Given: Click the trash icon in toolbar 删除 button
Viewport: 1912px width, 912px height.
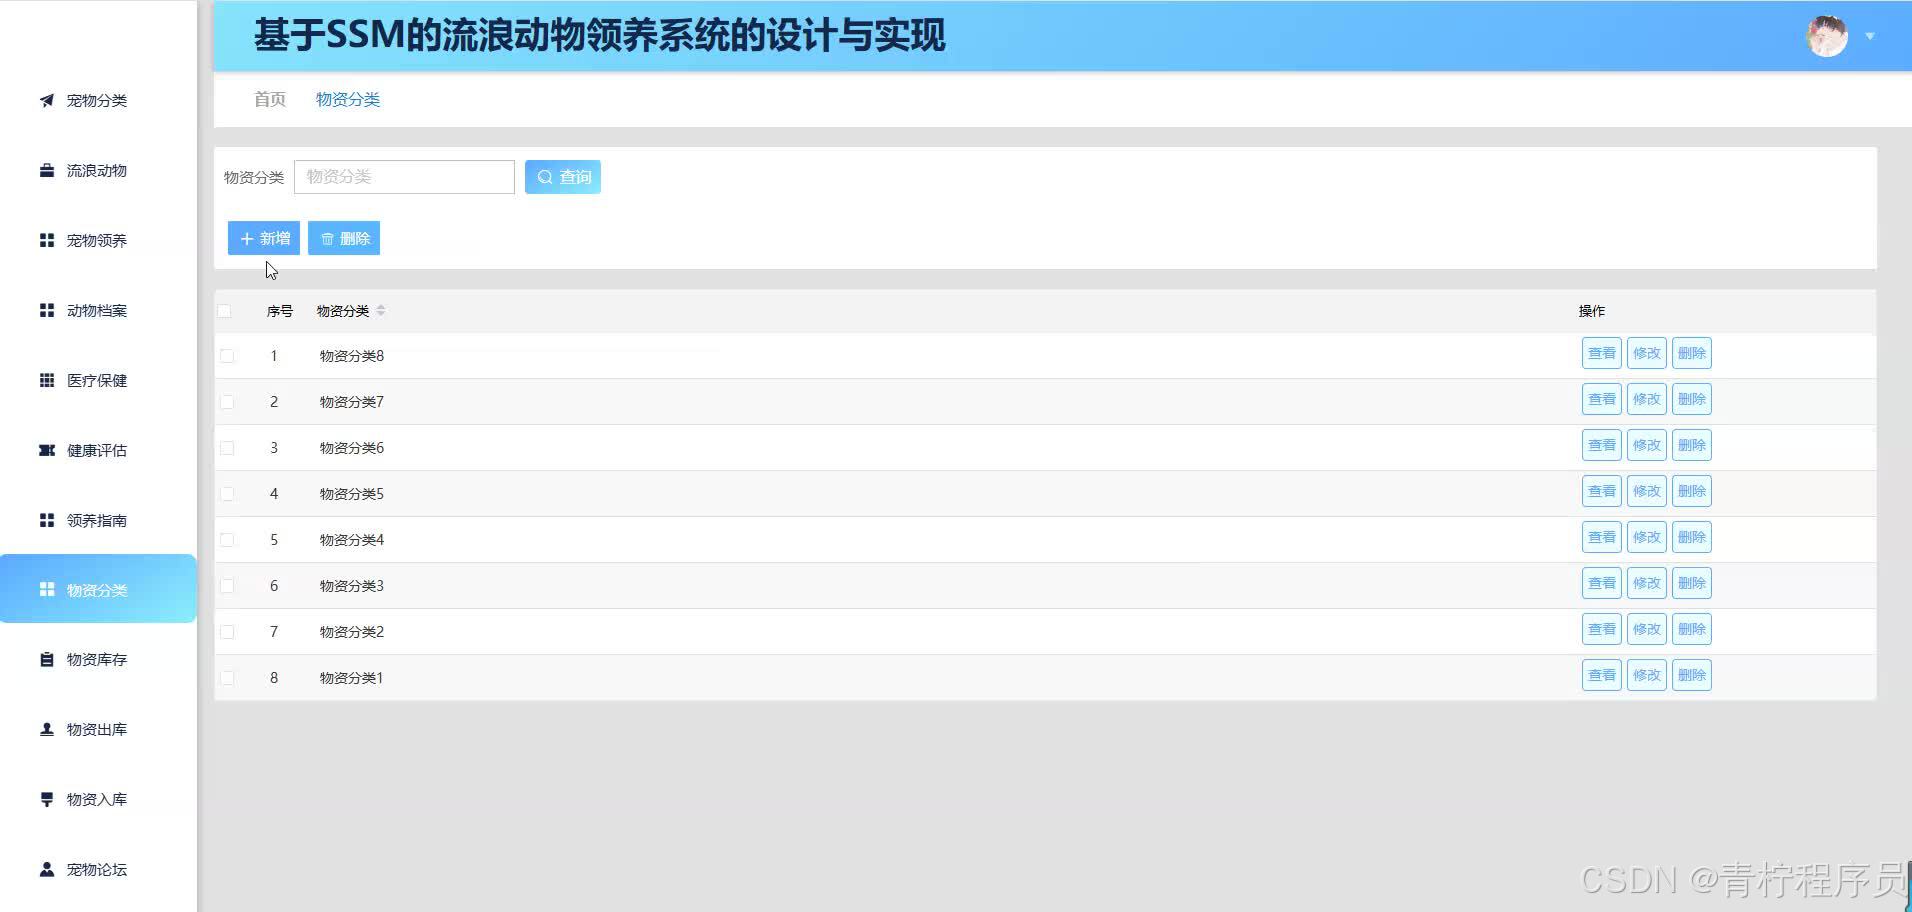Looking at the screenshot, I should pos(327,238).
